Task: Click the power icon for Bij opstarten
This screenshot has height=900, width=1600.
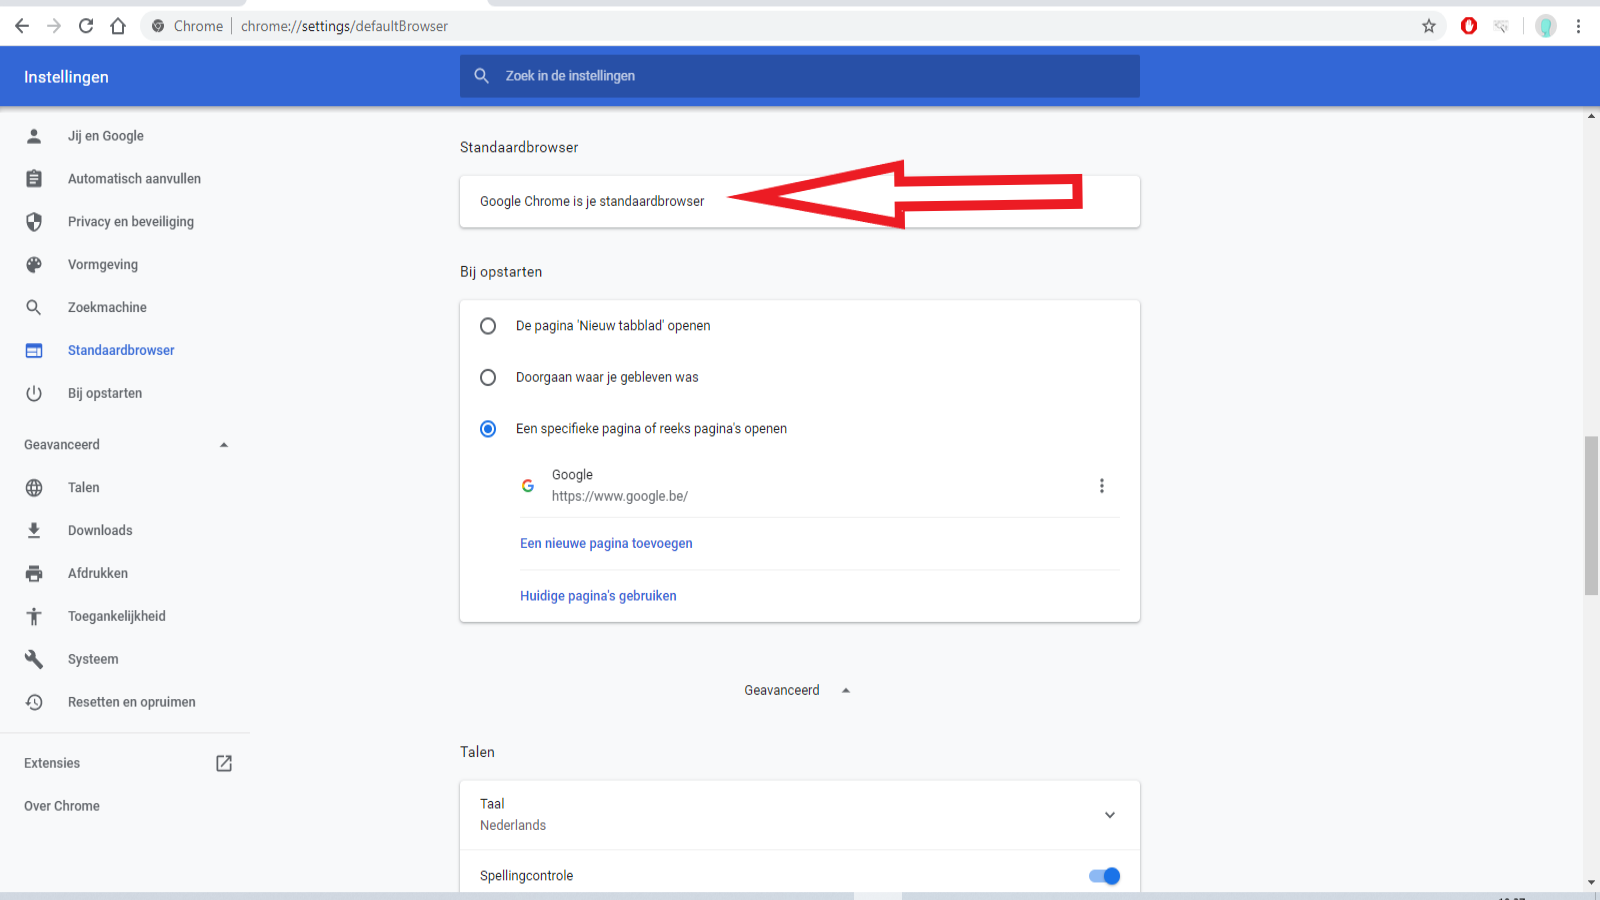Action: pos(34,394)
